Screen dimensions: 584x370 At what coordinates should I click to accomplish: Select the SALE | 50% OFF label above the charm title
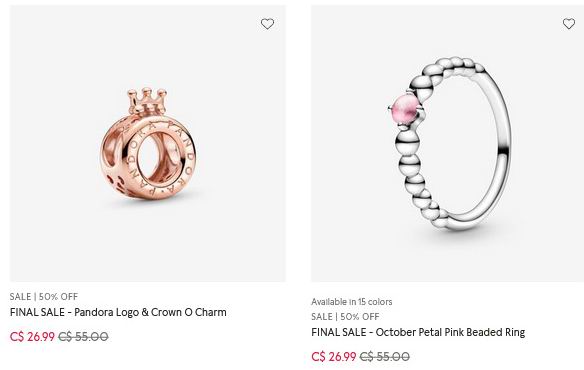click(44, 297)
